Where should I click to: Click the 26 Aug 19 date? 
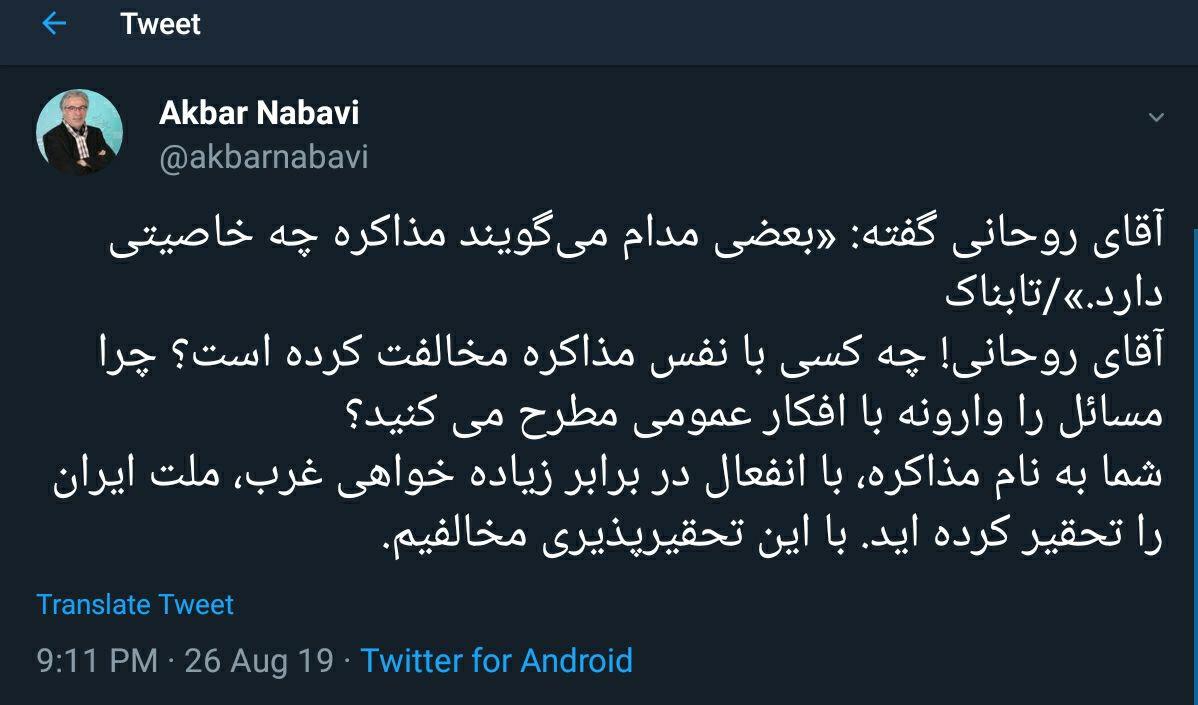tap(258, 661)
